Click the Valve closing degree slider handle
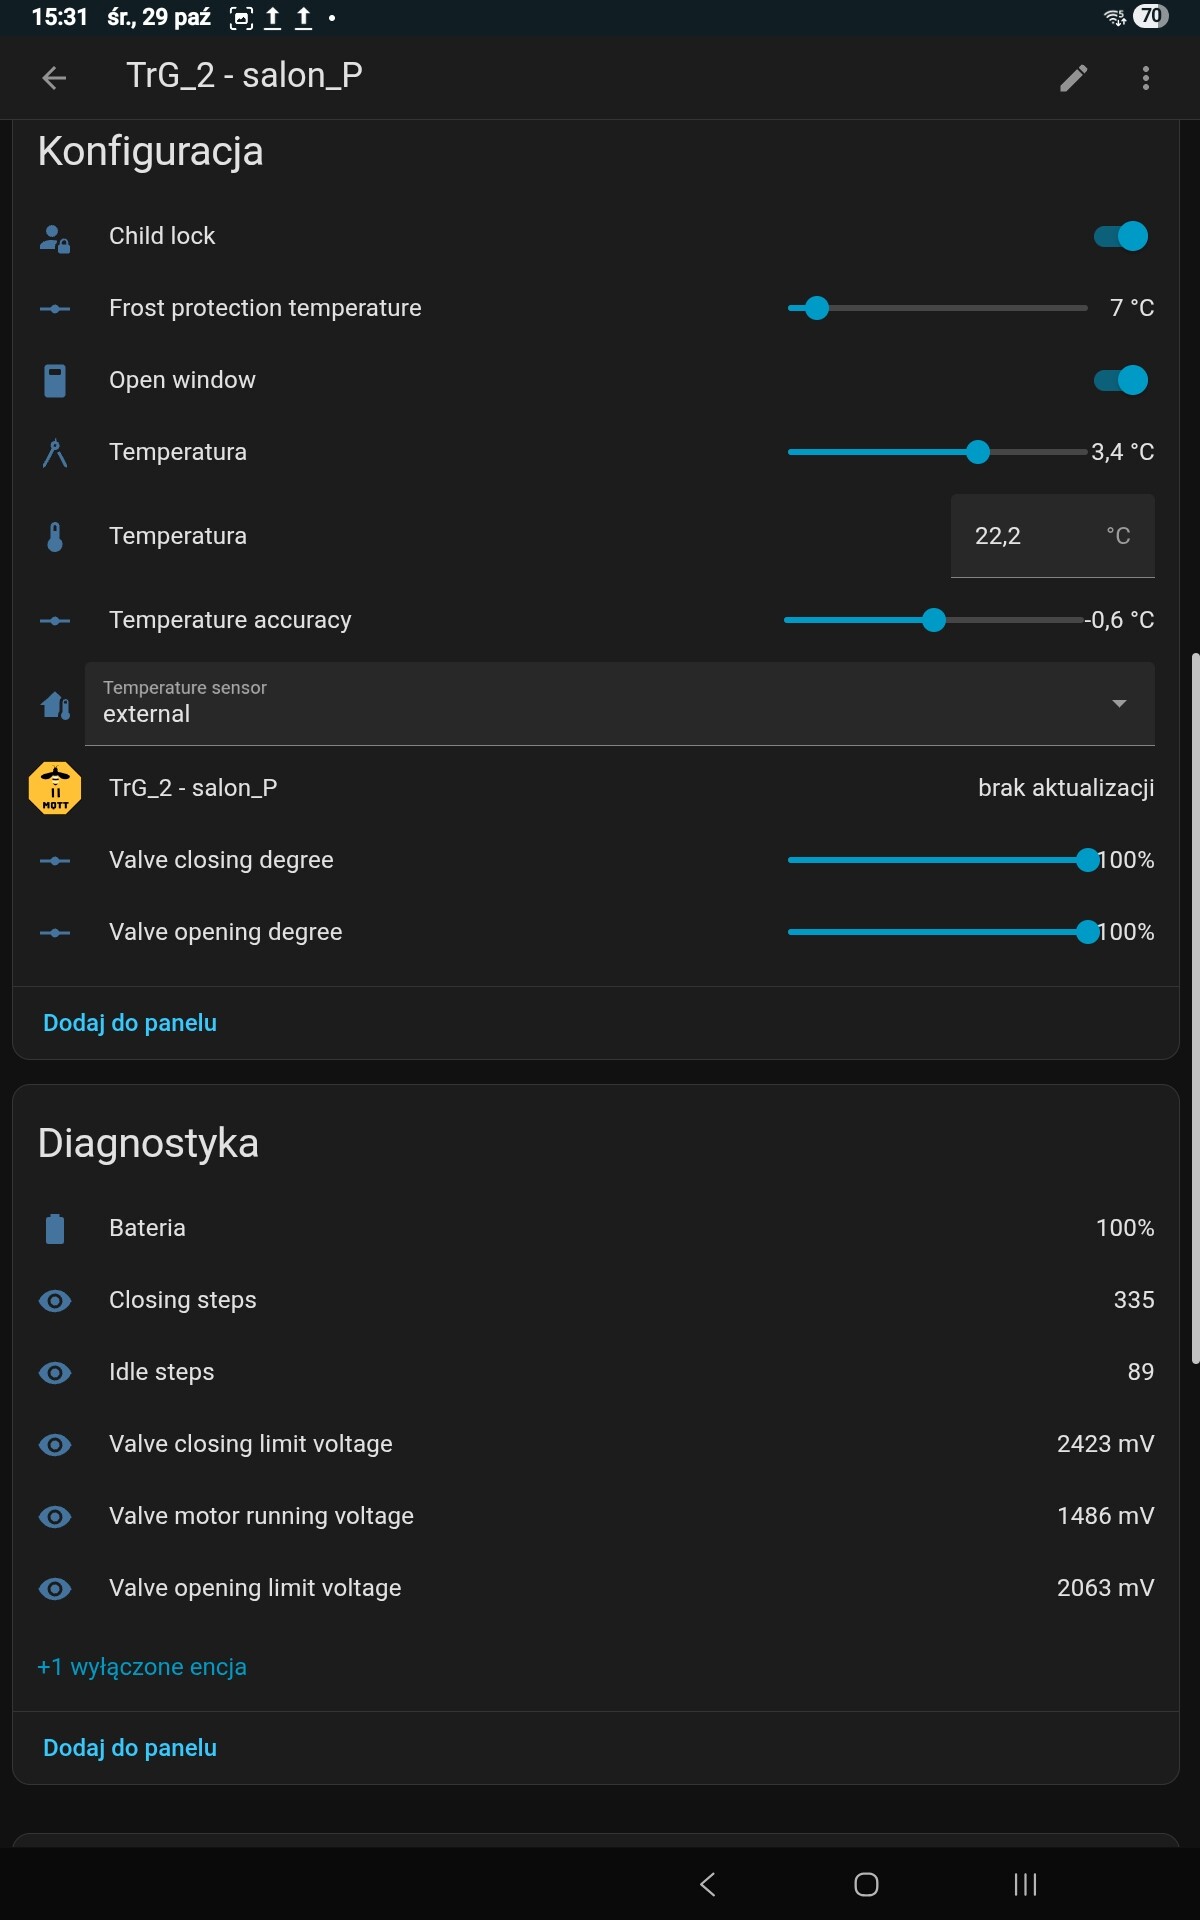 (1087, 860)
